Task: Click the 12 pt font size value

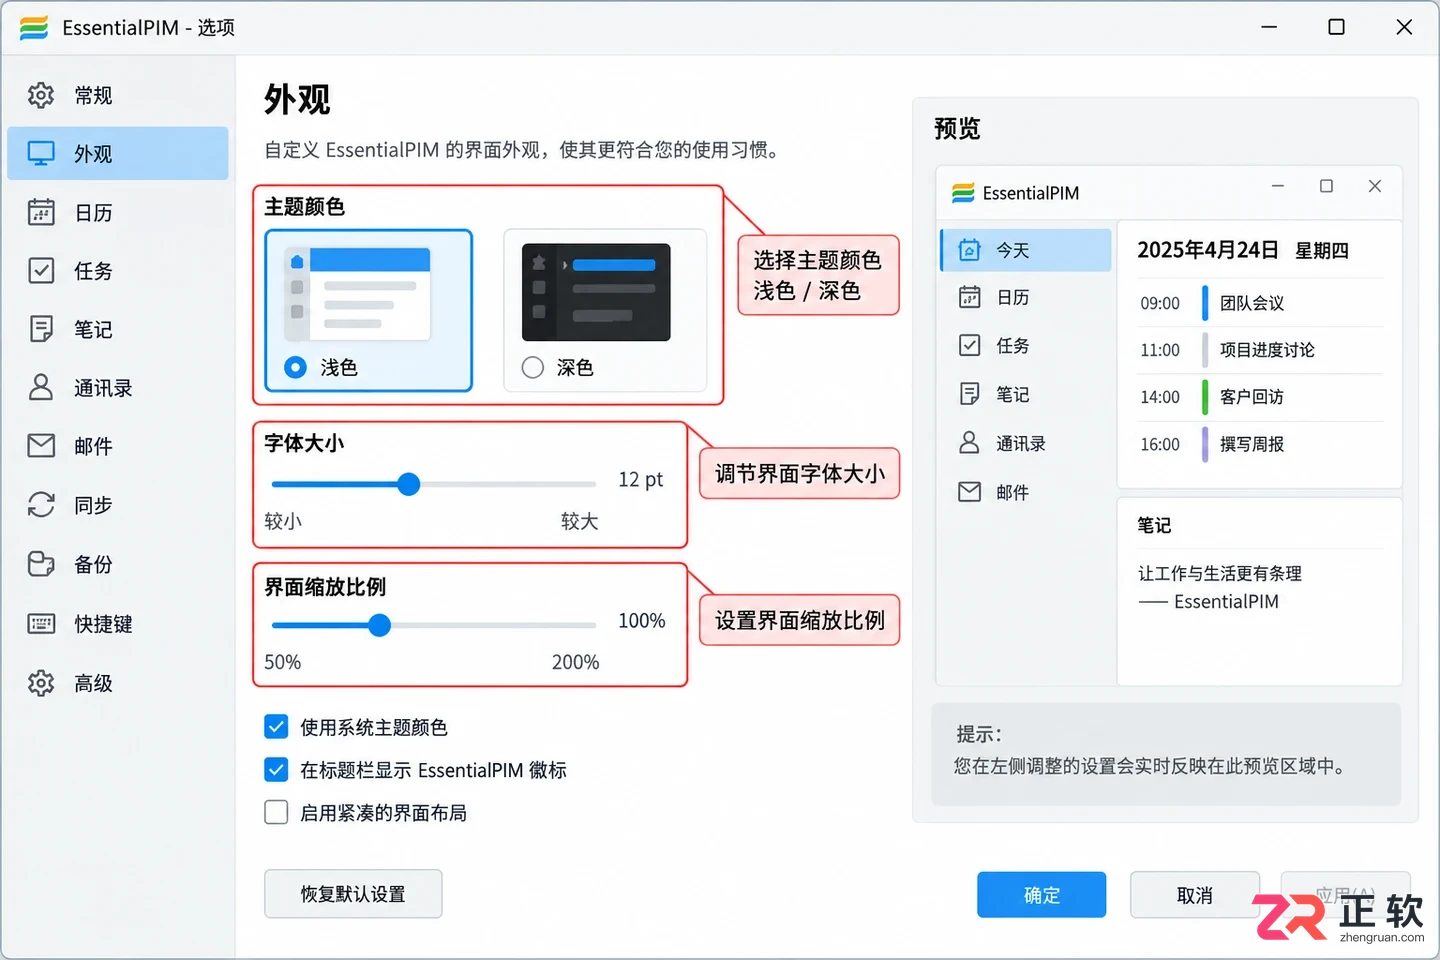Action: pos(641,479)
